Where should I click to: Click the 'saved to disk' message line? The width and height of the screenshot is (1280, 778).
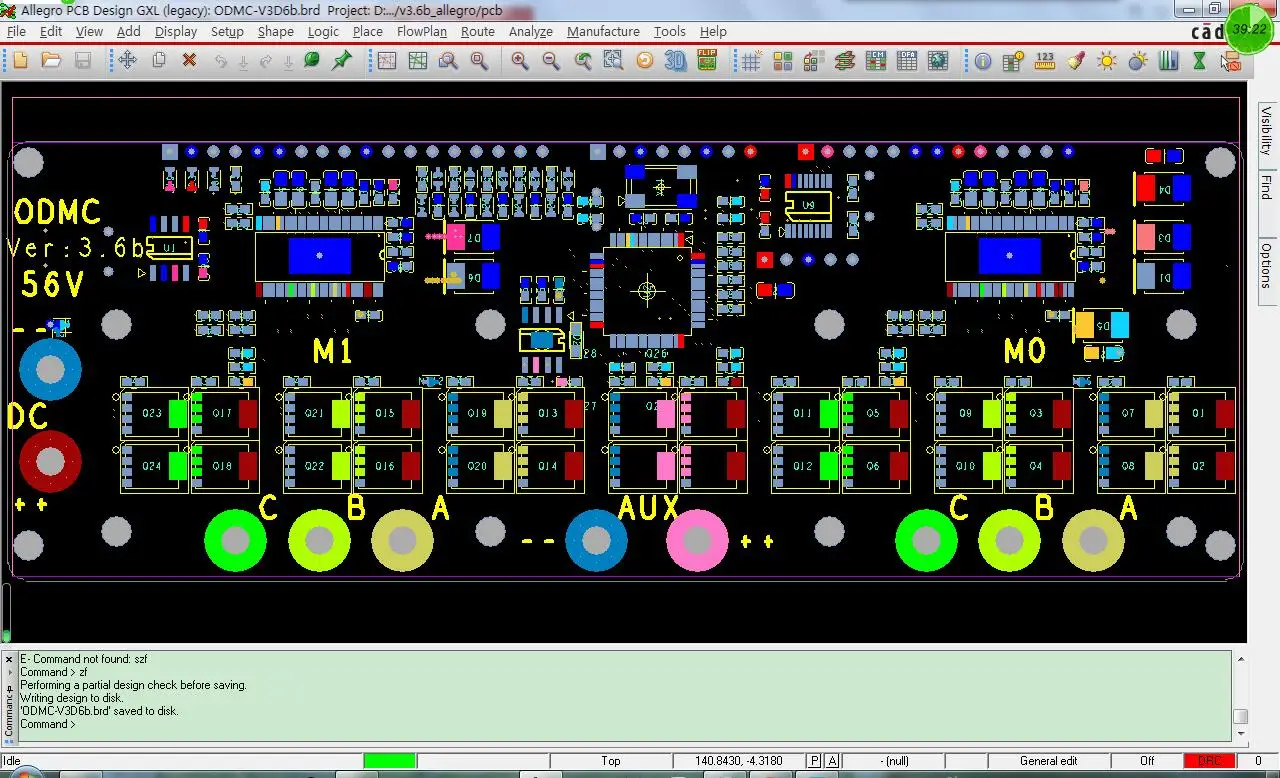[x=99, y=711]
